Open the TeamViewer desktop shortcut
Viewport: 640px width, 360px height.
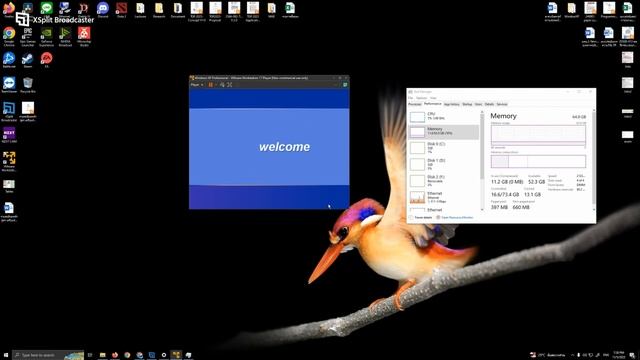click(9, 85)
